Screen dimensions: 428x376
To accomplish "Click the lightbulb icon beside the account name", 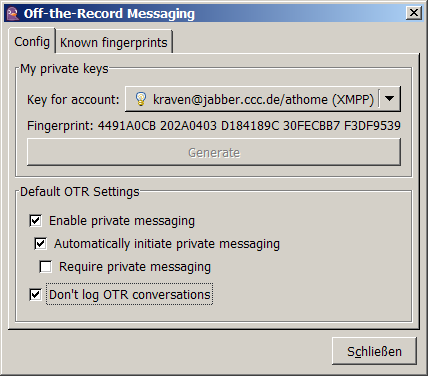I will click(141, 99).
